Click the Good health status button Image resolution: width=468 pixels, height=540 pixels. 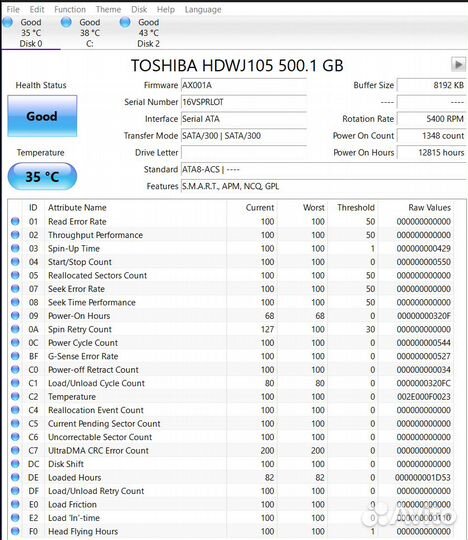pos(42,116)
